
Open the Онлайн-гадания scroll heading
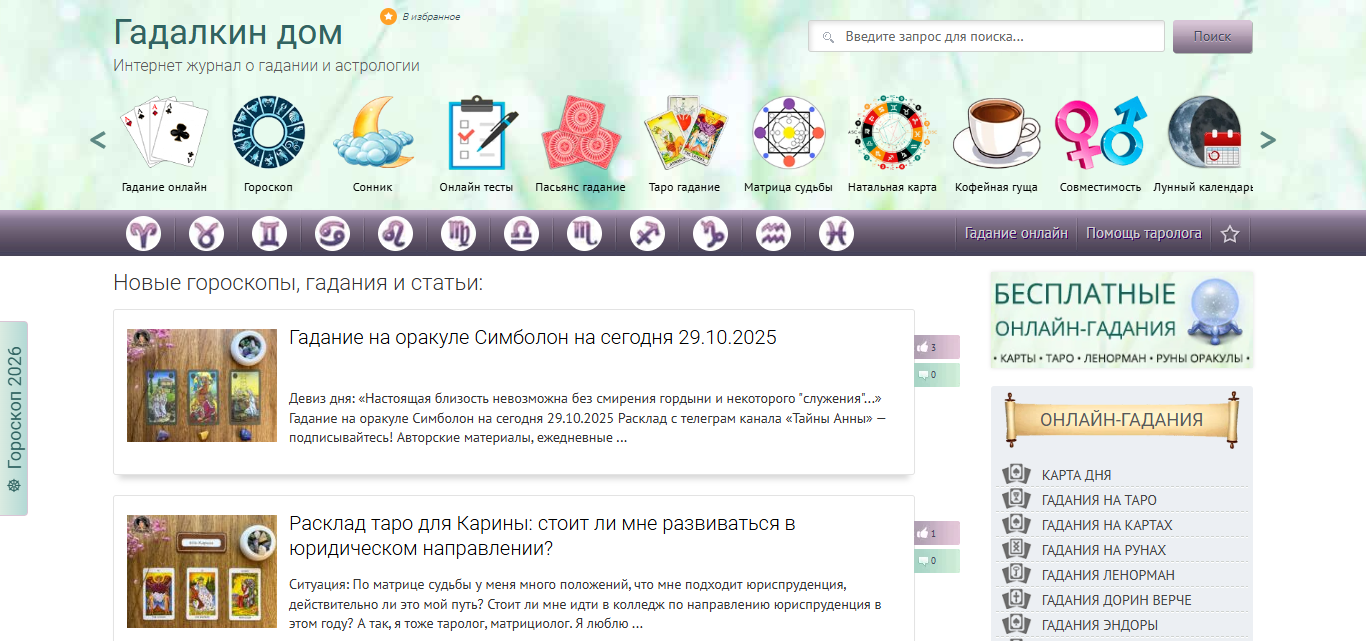click(x=1121, y=420)
